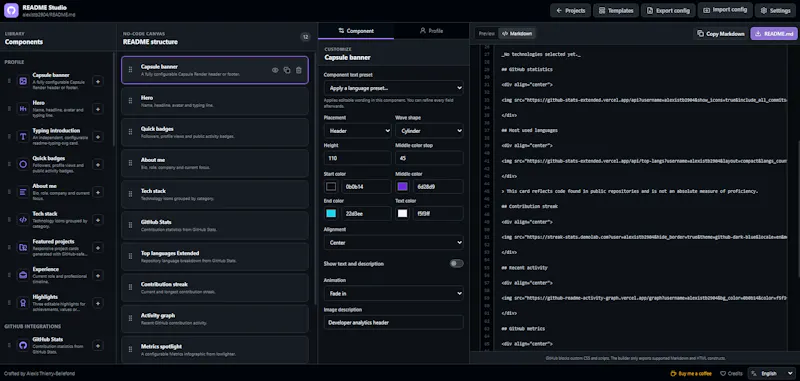Open the Wave shape Cylinder dropdown
Viewport: 800px width, 381px height.
click(x=429, y=131)
